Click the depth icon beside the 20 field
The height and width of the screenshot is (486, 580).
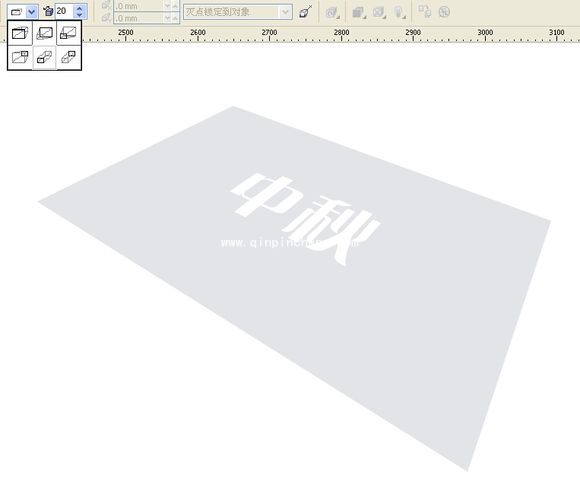point(48,11)
